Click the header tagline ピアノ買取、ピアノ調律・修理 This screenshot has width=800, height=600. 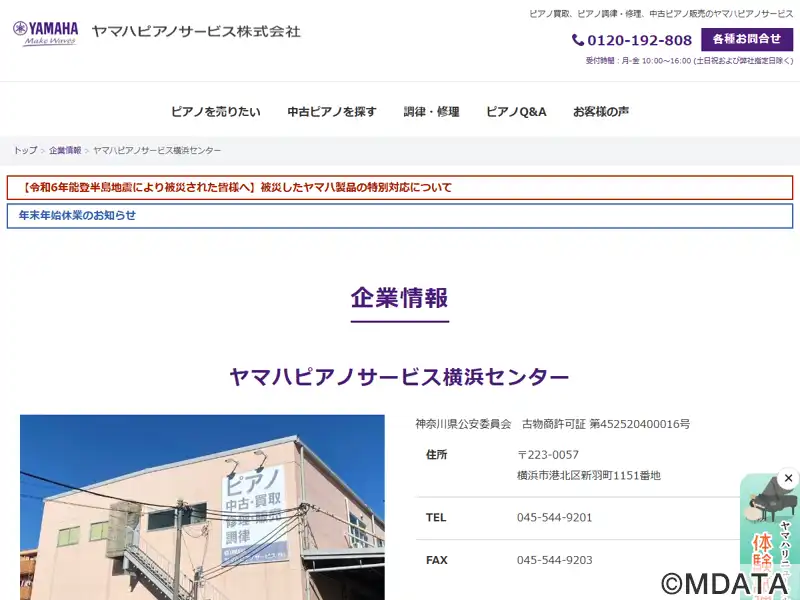(661, 14)
